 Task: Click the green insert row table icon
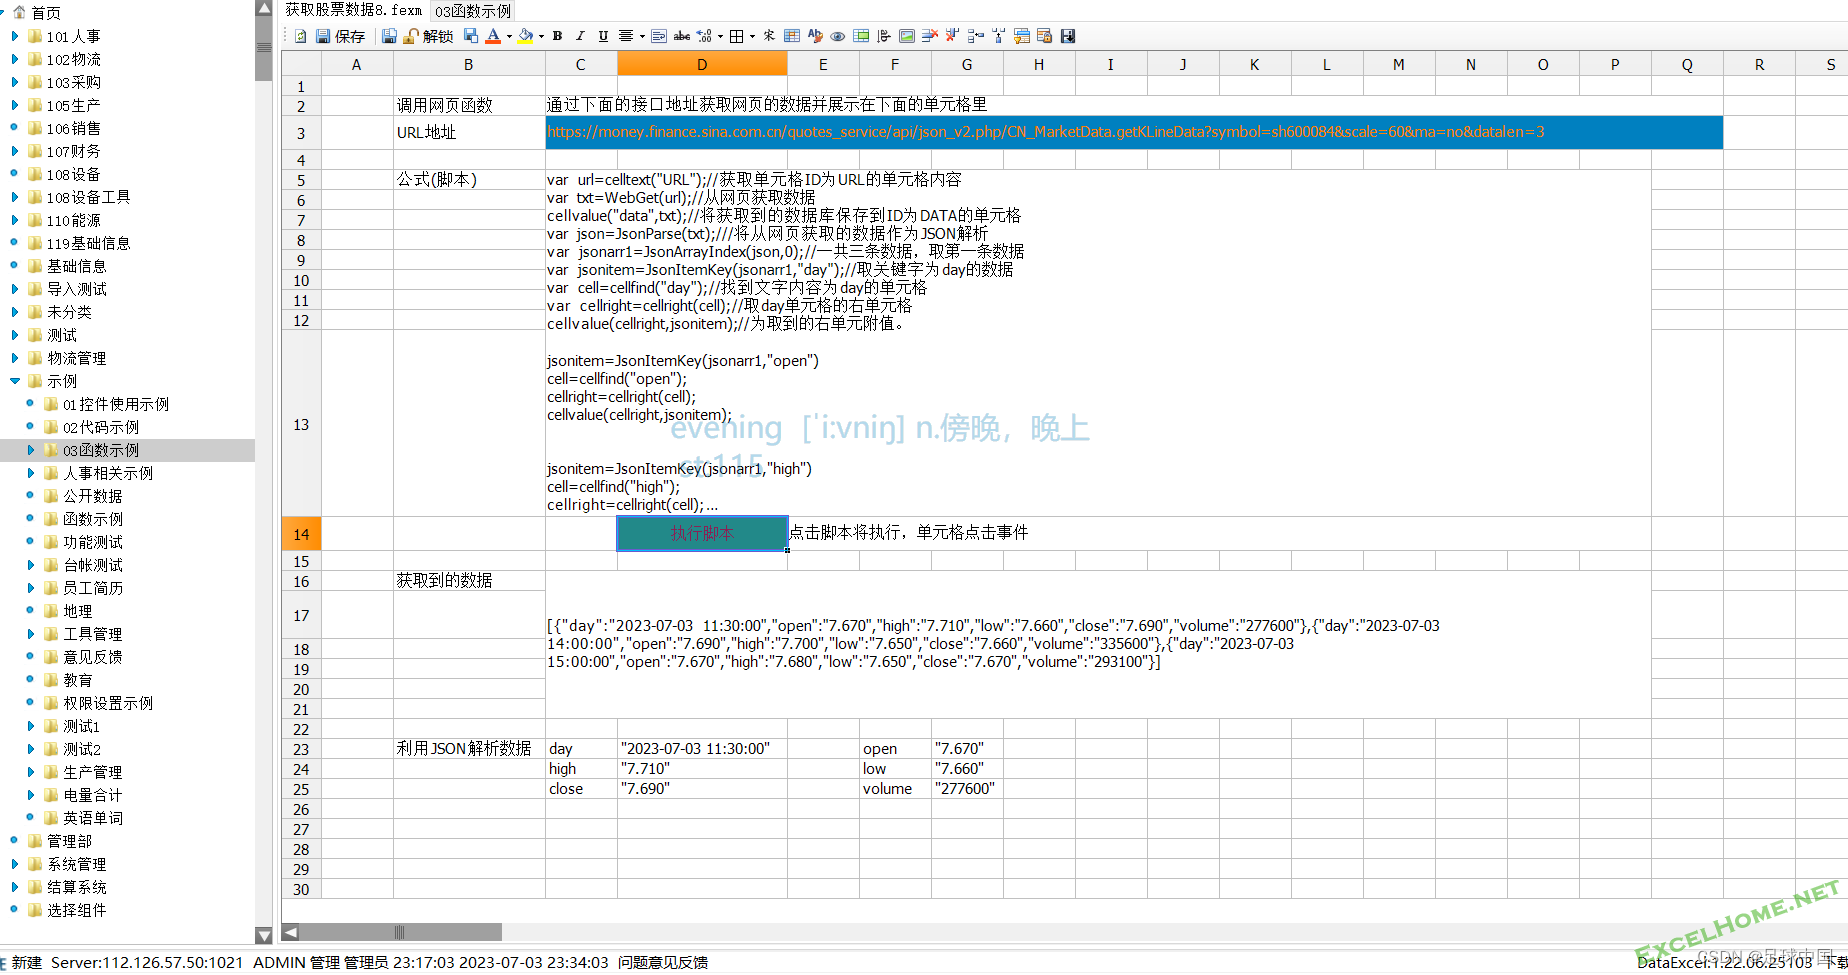(861, 36)
